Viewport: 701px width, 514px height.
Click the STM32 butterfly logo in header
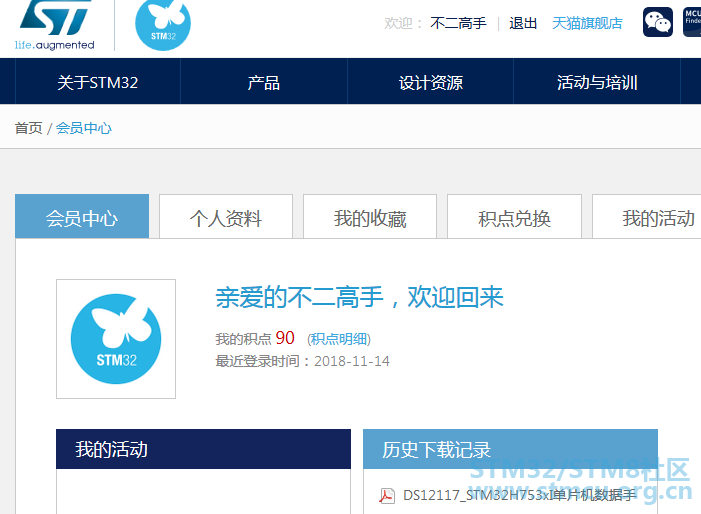pyautogui.click(x=163, y=25)
